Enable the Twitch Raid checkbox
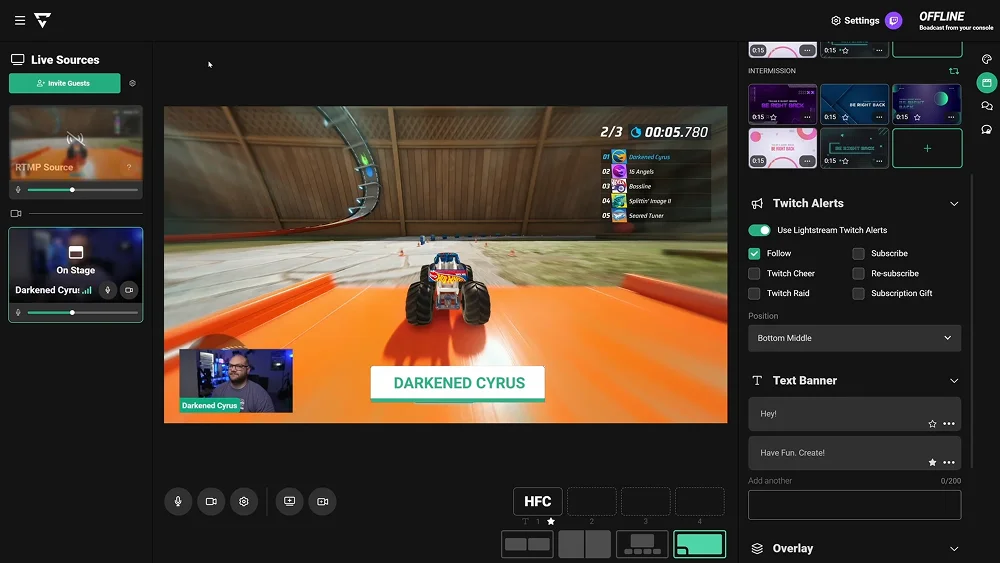This screenshot has width=1000, height=563. click(754, 293)
